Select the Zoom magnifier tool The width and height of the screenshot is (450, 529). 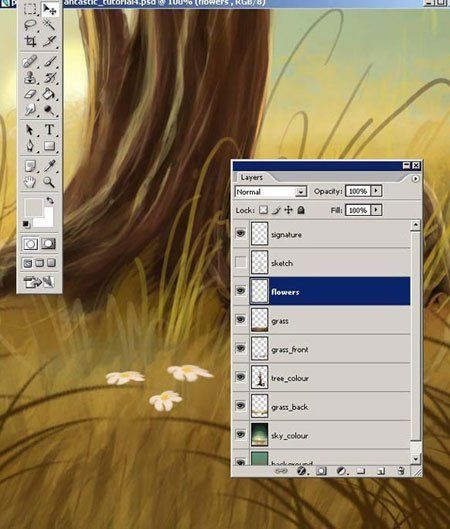49,182
